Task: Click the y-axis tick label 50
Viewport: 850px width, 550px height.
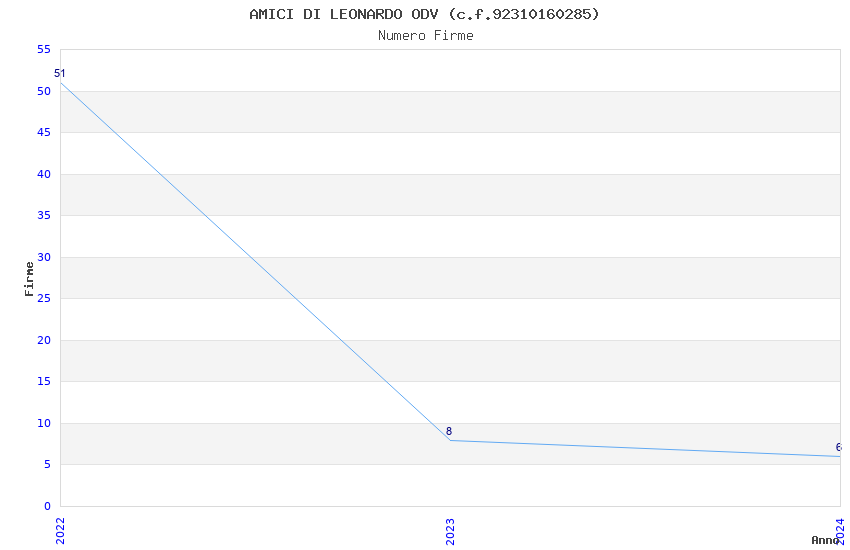Action: tap(44, 91)
